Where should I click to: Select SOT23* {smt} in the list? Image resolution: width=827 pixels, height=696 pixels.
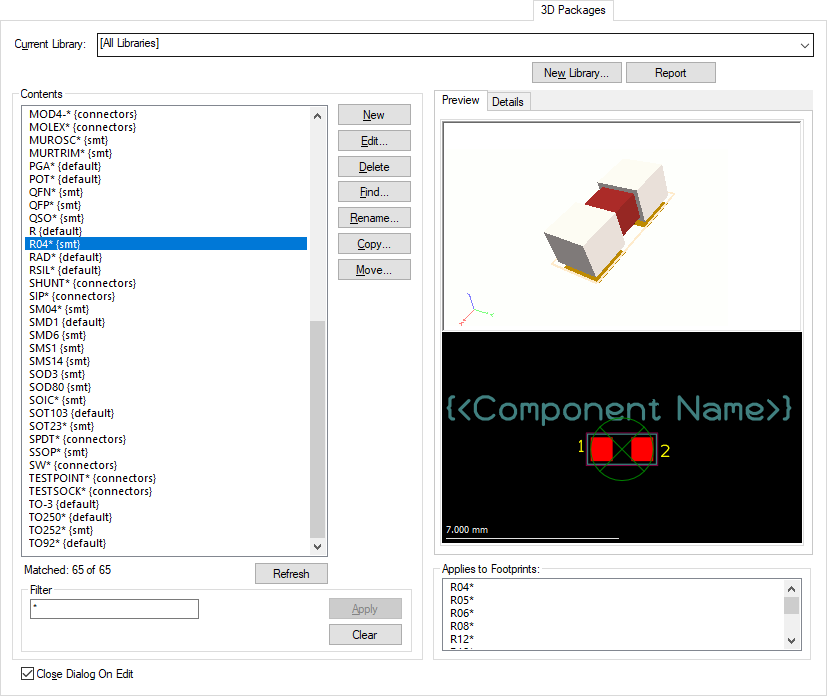(62, 426)
